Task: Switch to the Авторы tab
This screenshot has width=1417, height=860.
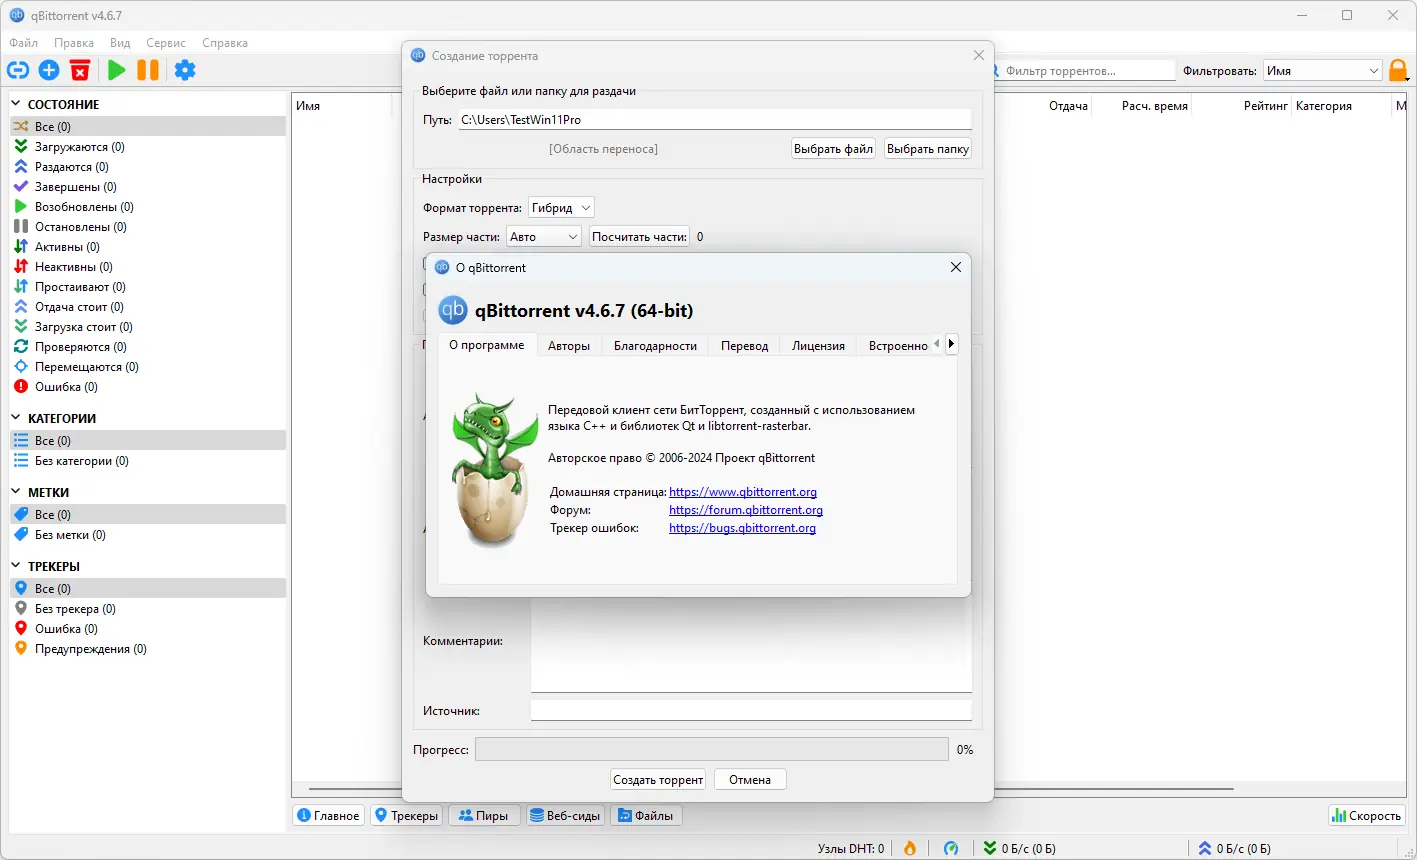Action: (x=569, y=346)
